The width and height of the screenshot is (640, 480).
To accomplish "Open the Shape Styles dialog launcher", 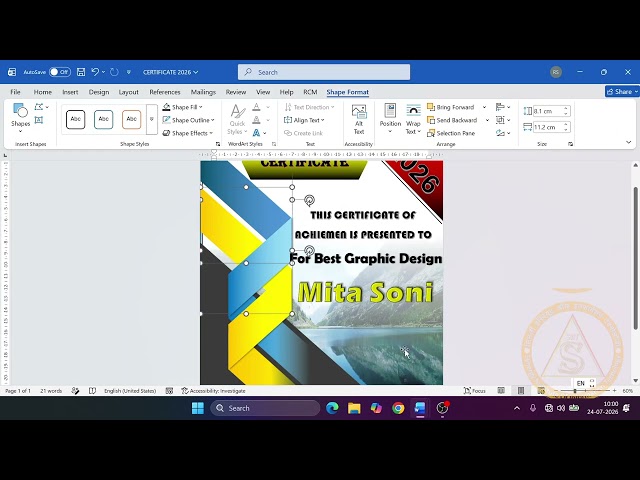I will (218, 144).
